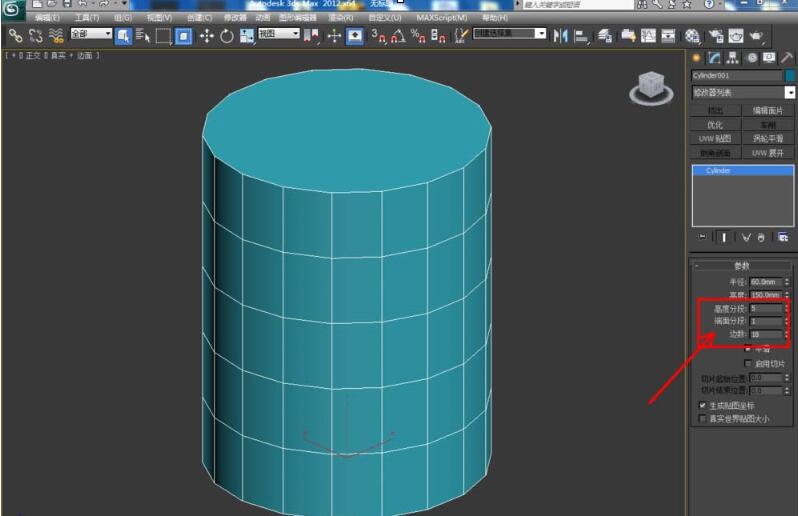Open the modifier list 修改器列表 dropdown
Viewport: 798px width, 516px height.
[743, 92]
